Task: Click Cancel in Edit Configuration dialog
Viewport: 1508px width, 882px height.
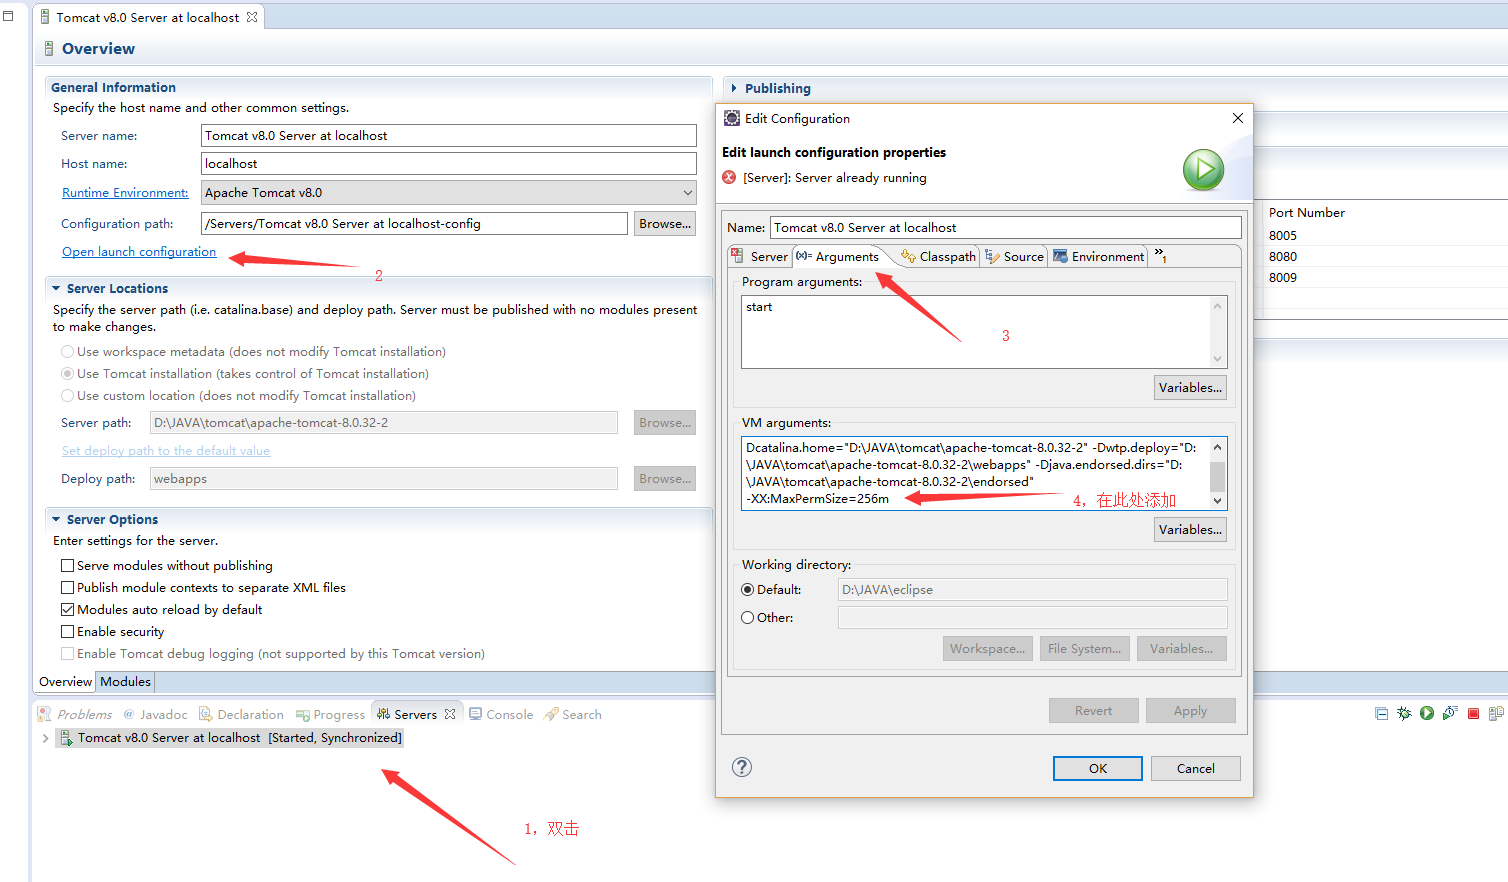Action: coord(1195,768)
